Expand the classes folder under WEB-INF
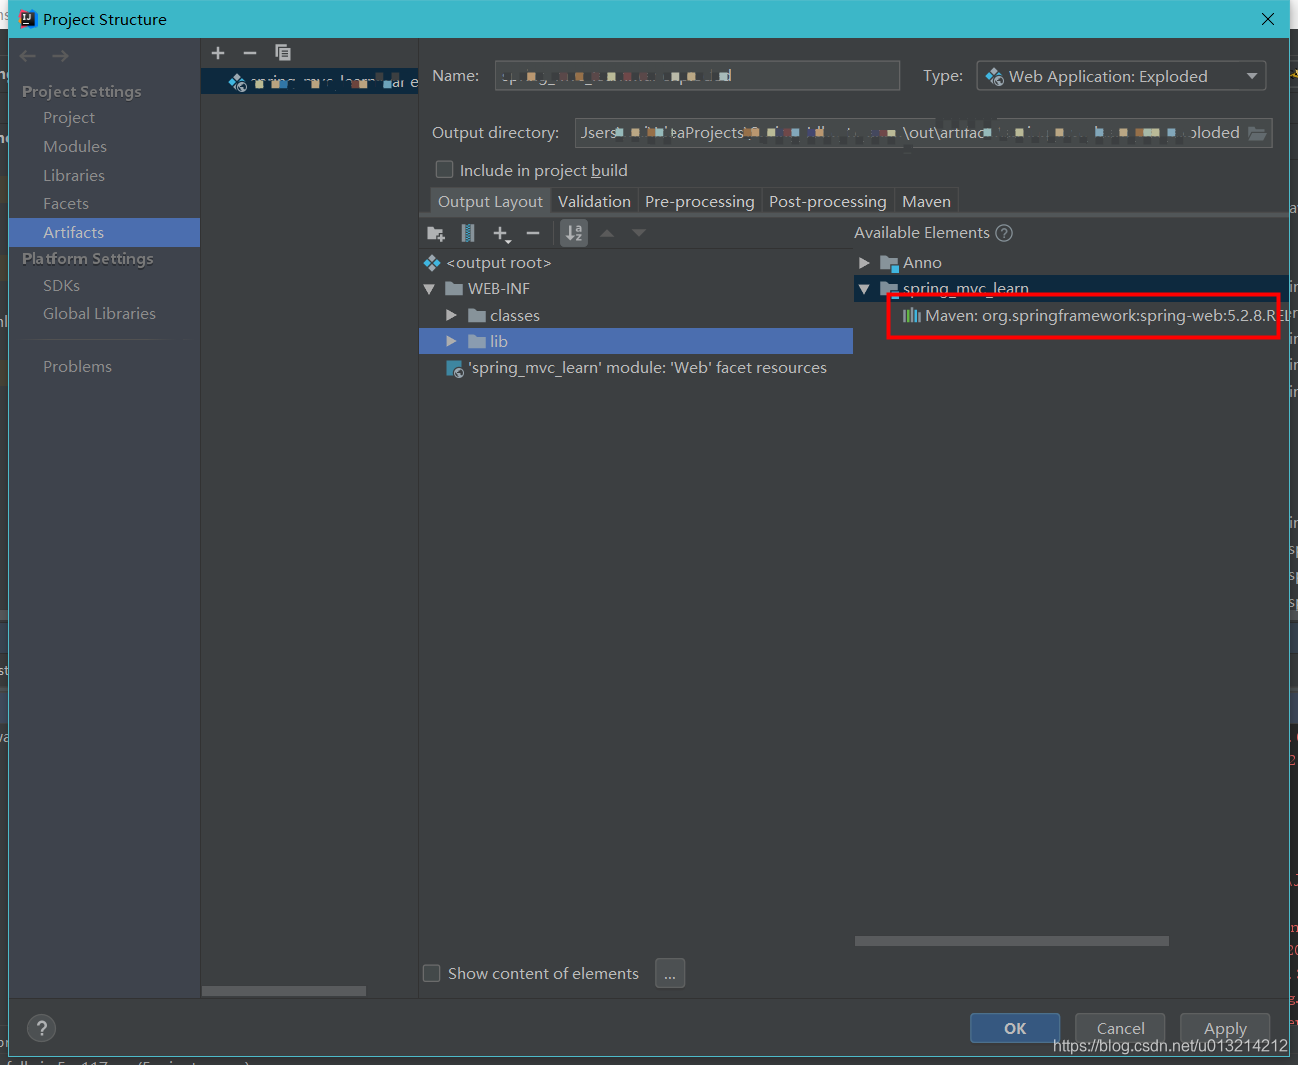The height and width of the screenshot is (1065, 1298). click(451, 314)
